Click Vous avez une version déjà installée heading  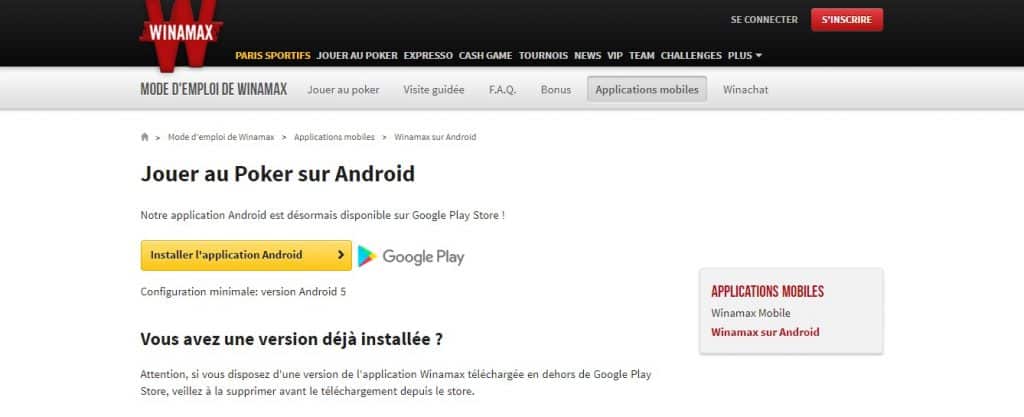coord(292,339)
